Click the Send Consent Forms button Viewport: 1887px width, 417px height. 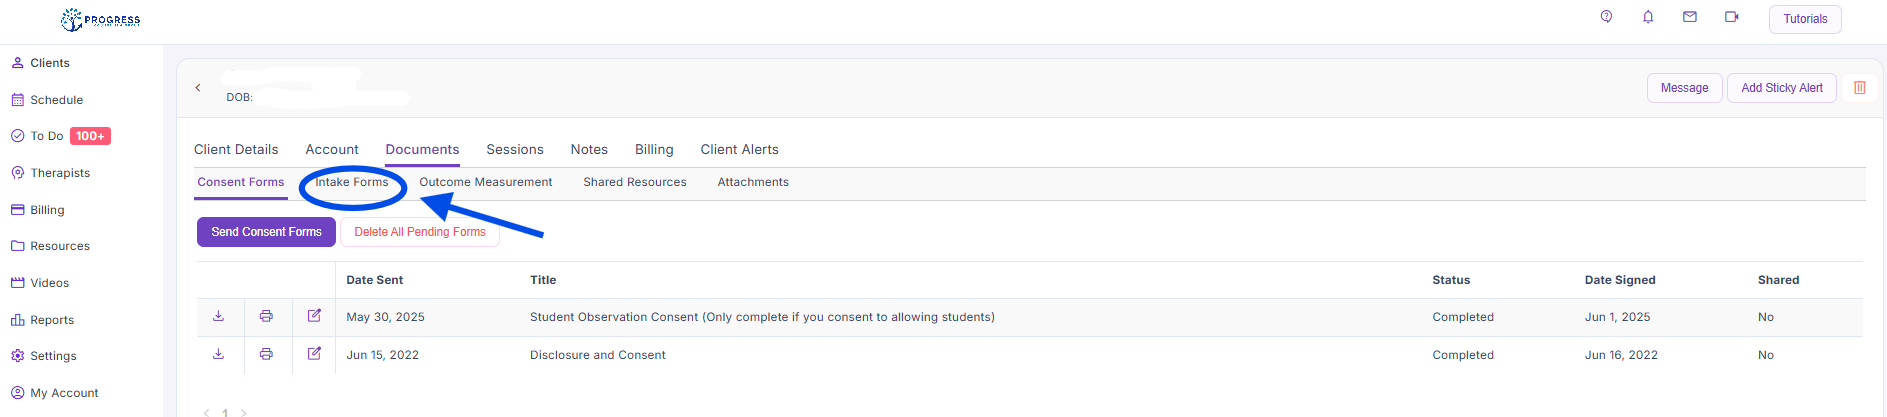tap(266, 232)
